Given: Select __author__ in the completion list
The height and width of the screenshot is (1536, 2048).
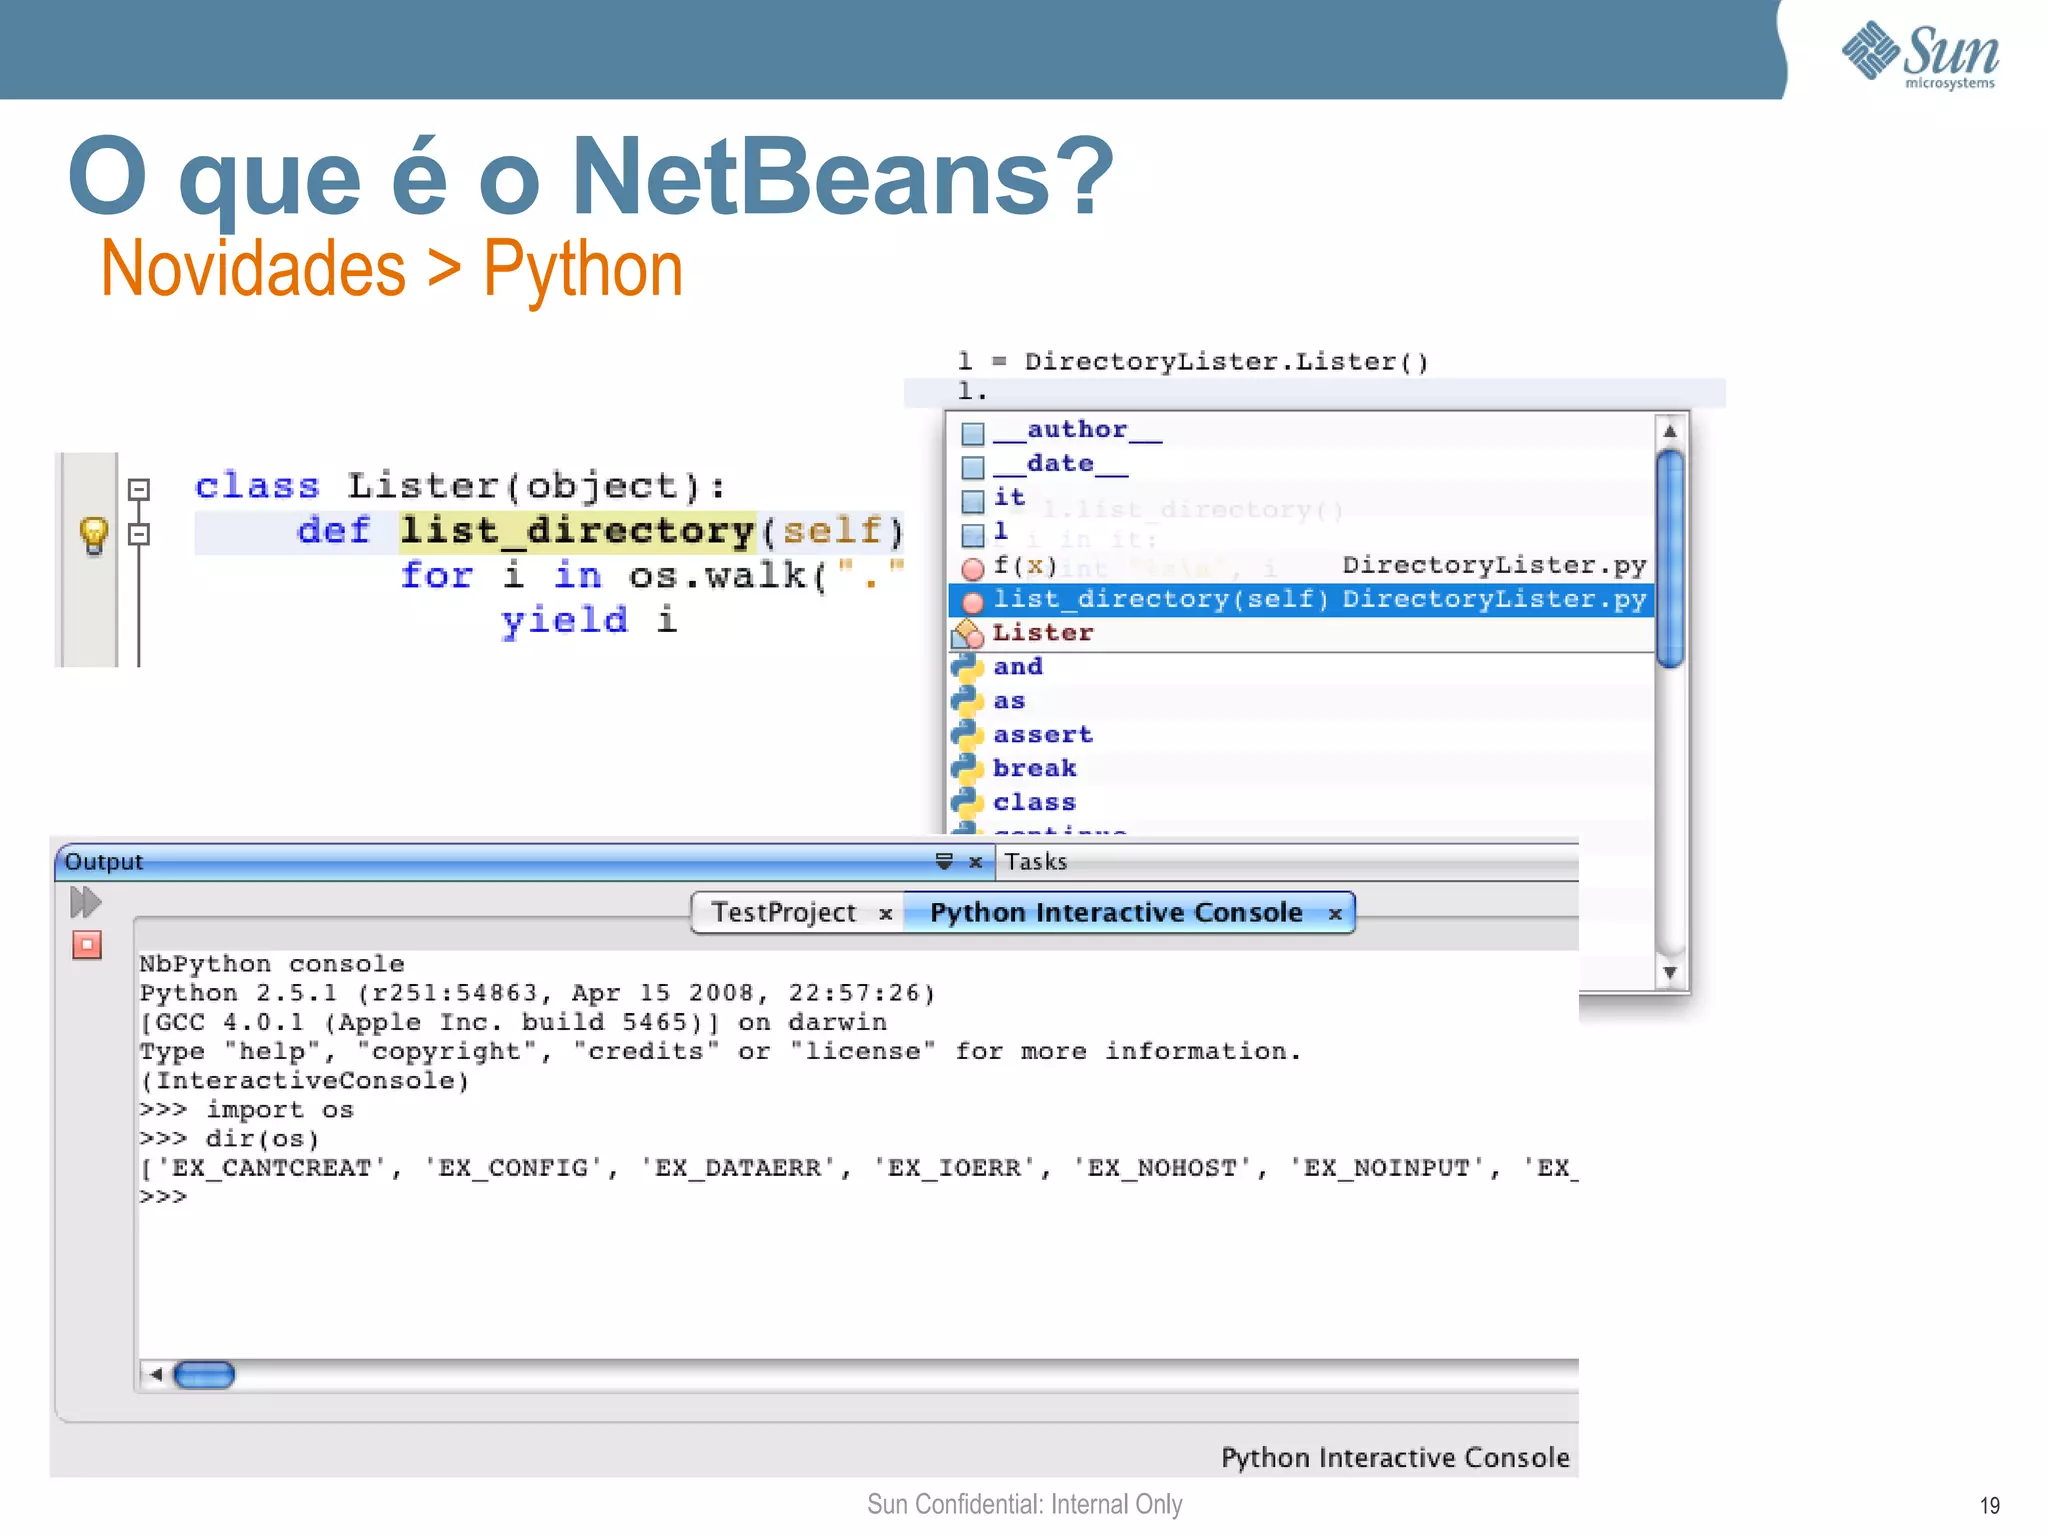Looking at the screenshot, I should coord(1300,430).
